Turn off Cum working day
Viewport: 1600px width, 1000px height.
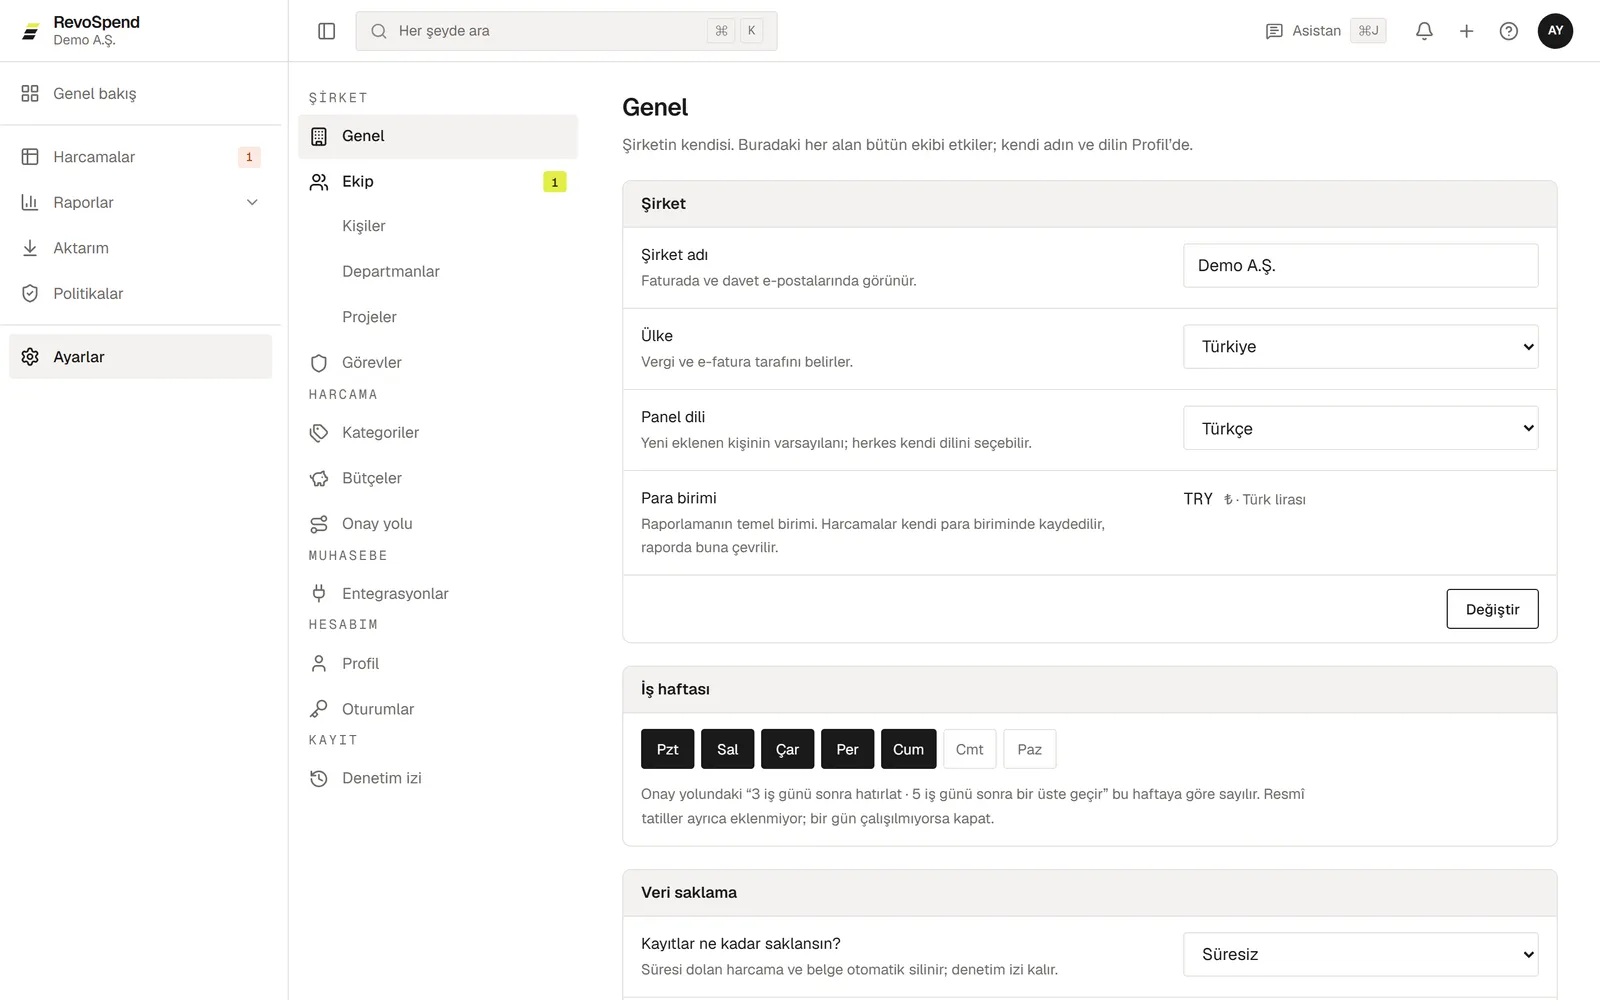[908, 749]
